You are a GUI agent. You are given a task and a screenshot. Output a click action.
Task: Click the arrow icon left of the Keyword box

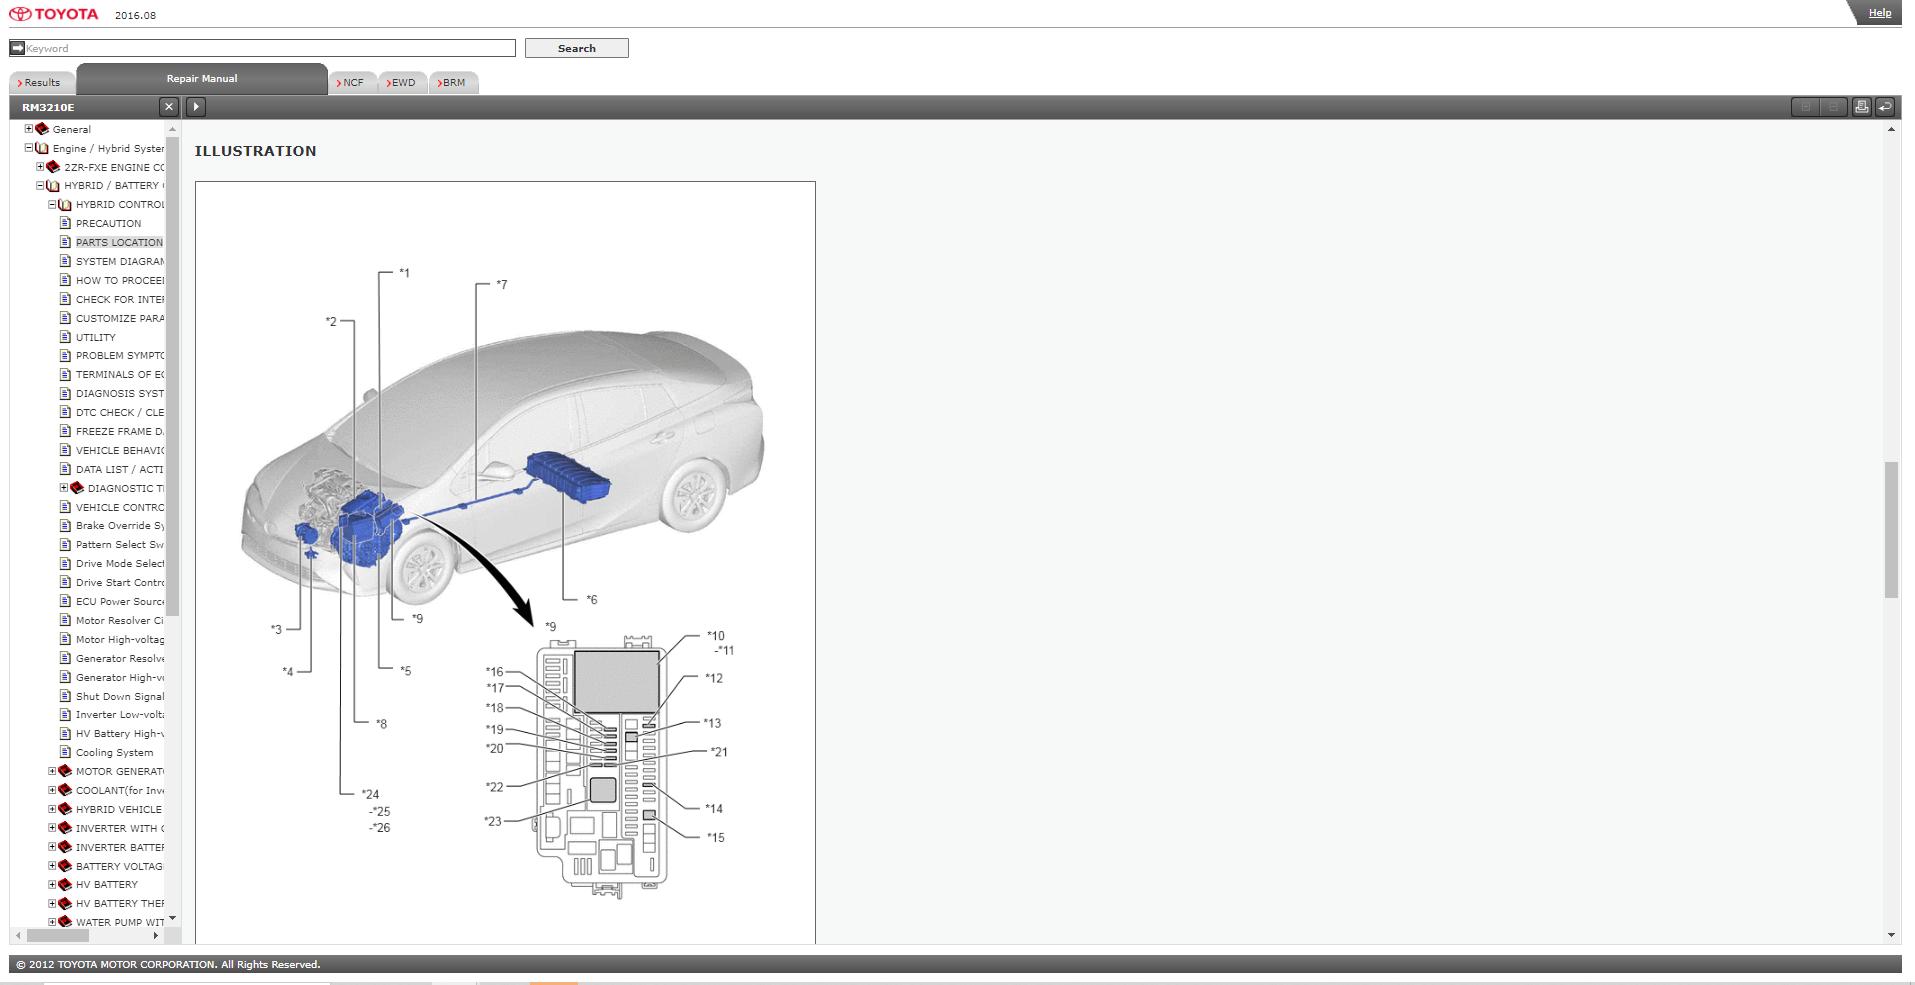pyautogui.click(x=17, y=48)
